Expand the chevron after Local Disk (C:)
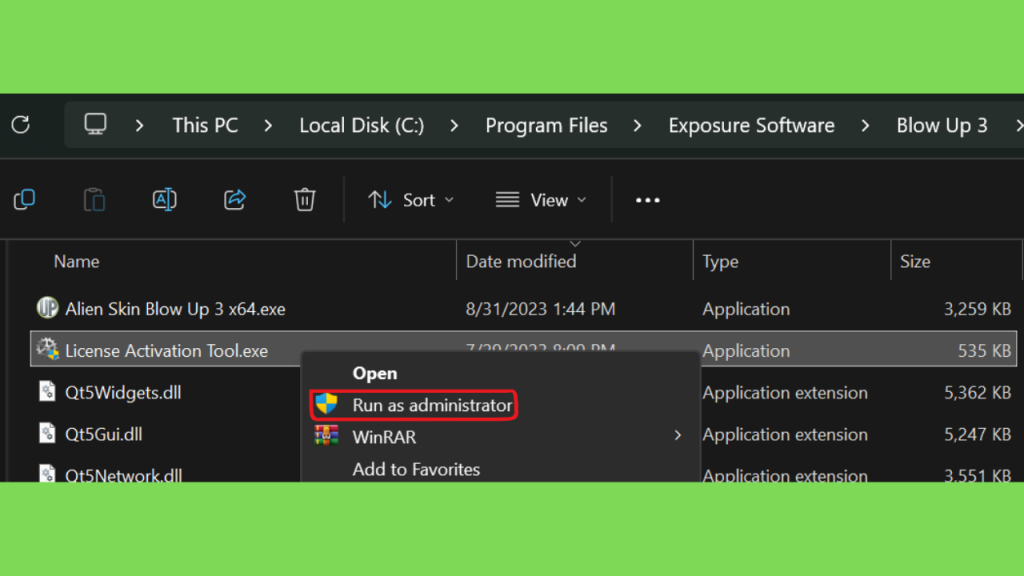 pos(455,125)
